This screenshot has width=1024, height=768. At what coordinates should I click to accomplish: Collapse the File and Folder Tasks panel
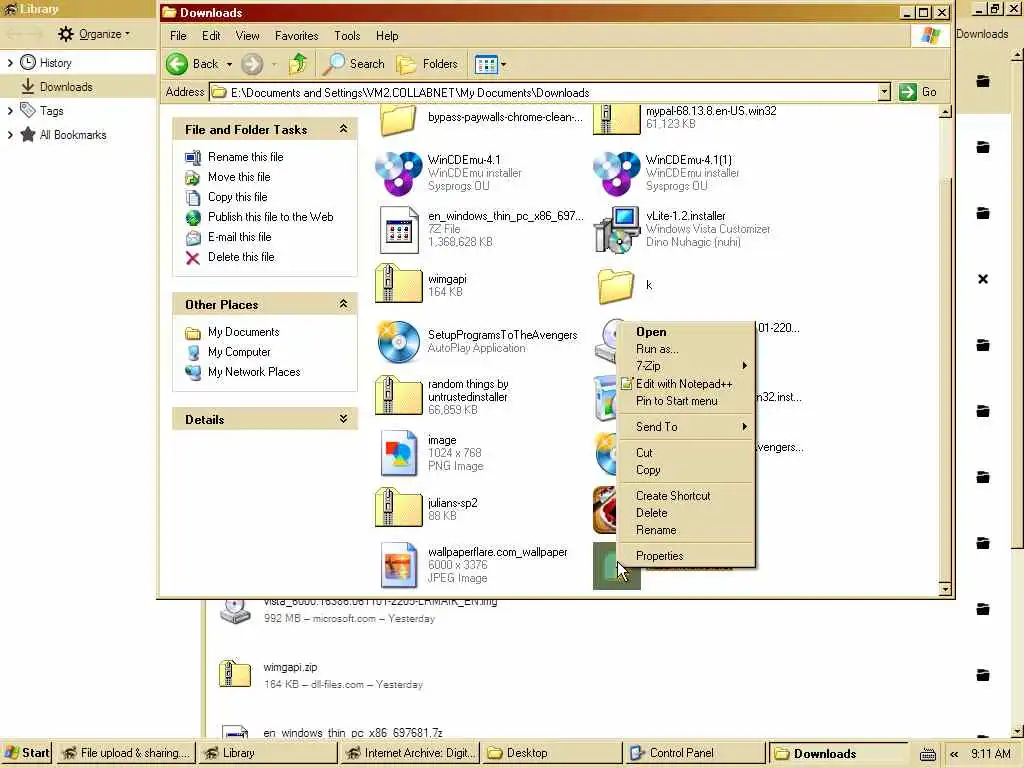coord(344,129)
